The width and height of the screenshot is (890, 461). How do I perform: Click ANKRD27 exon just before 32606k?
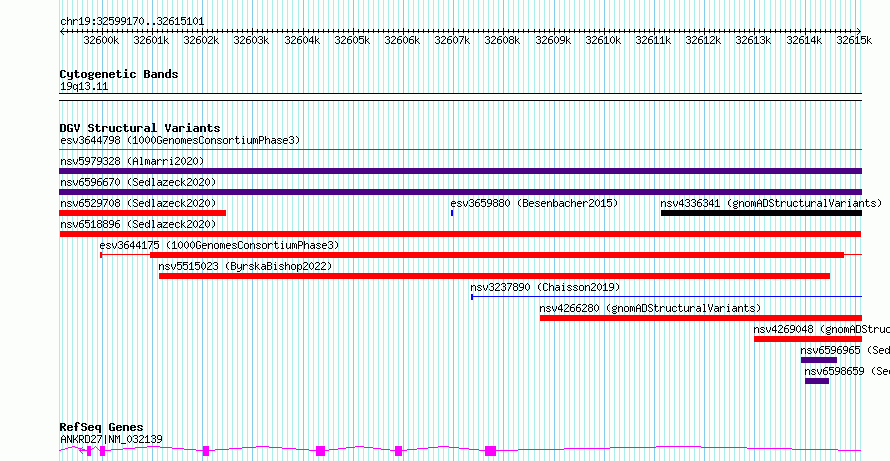tap(398, 451)
